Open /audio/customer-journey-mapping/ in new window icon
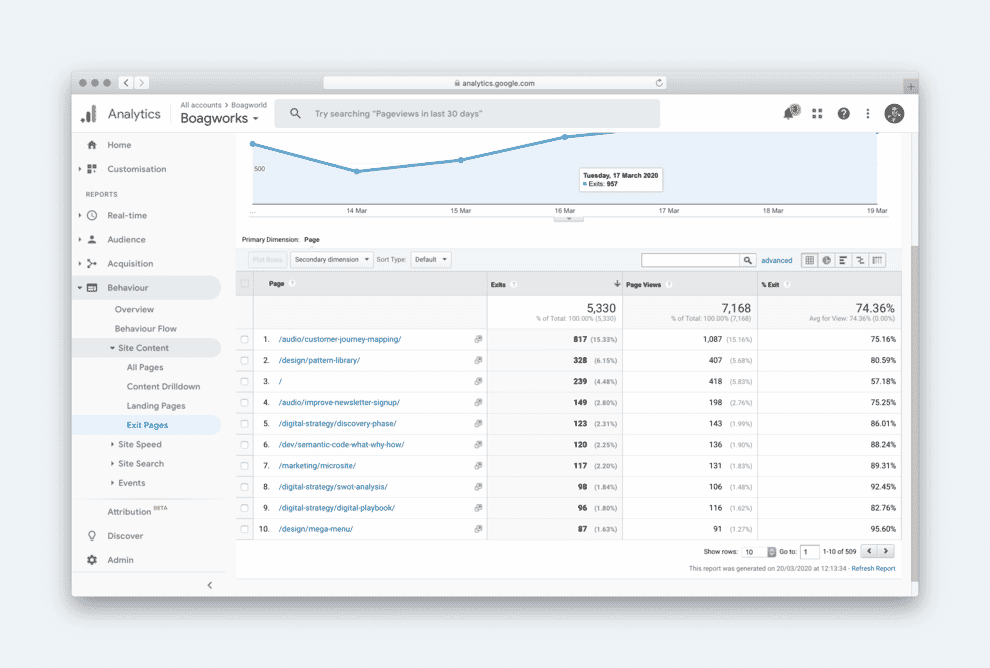 pyautogui.click(x=478, y=339)
